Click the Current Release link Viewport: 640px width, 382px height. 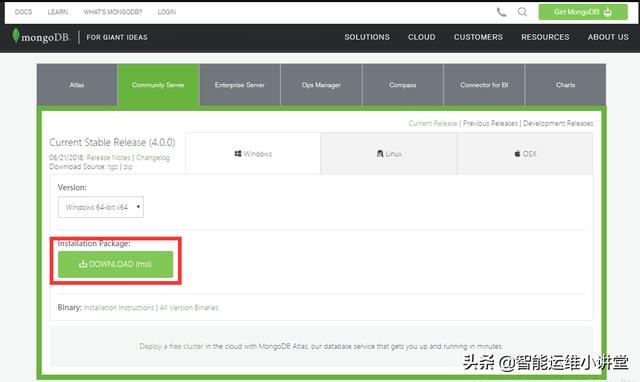click(x=433, y=123)
